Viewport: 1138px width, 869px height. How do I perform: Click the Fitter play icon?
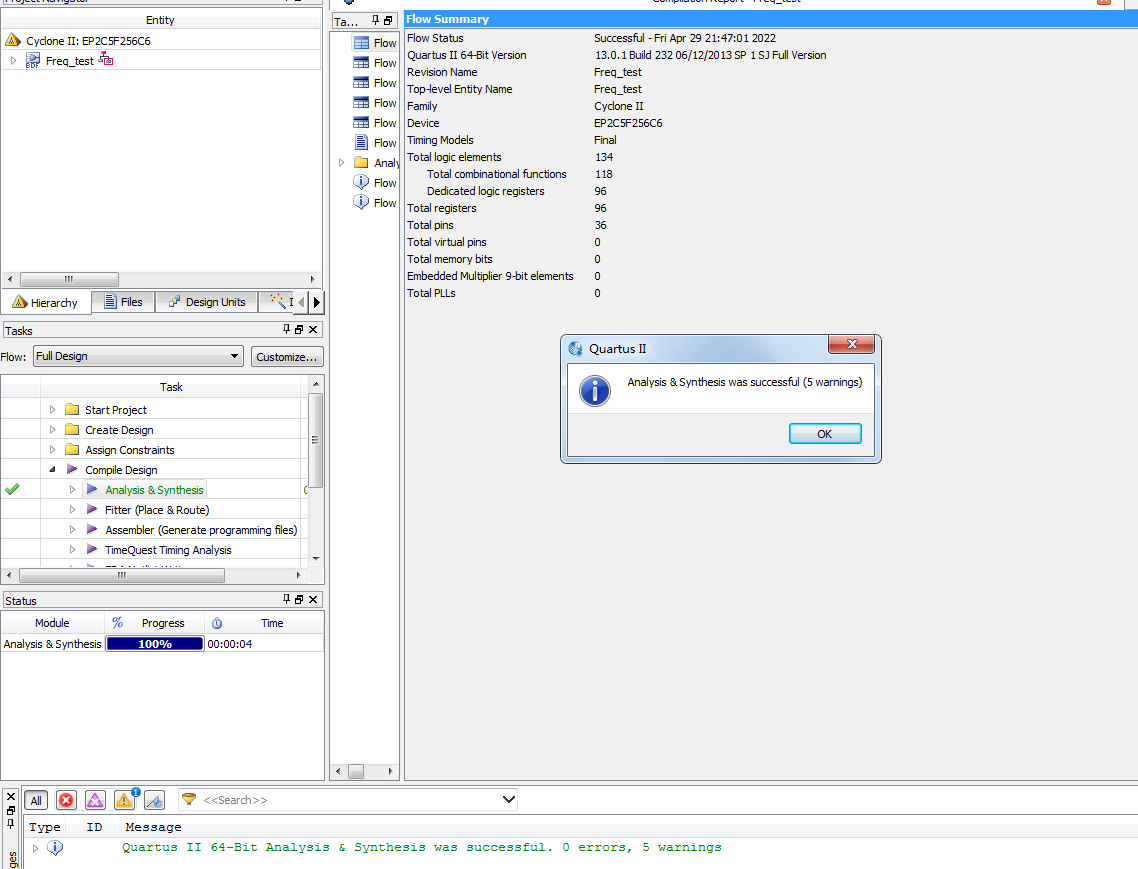[x=92, y=509]
